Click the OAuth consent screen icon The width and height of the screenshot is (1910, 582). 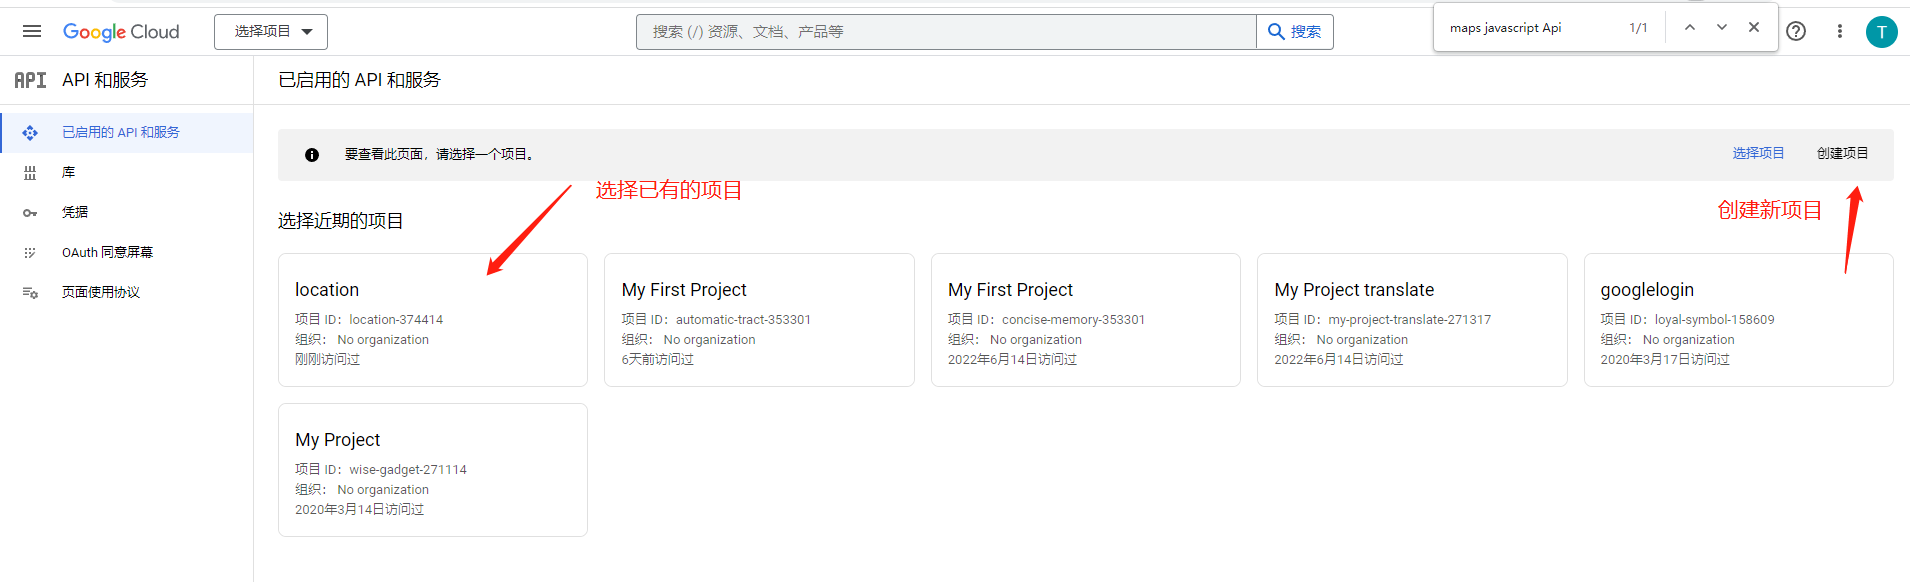pyautogui.click(x=30, y=253)
